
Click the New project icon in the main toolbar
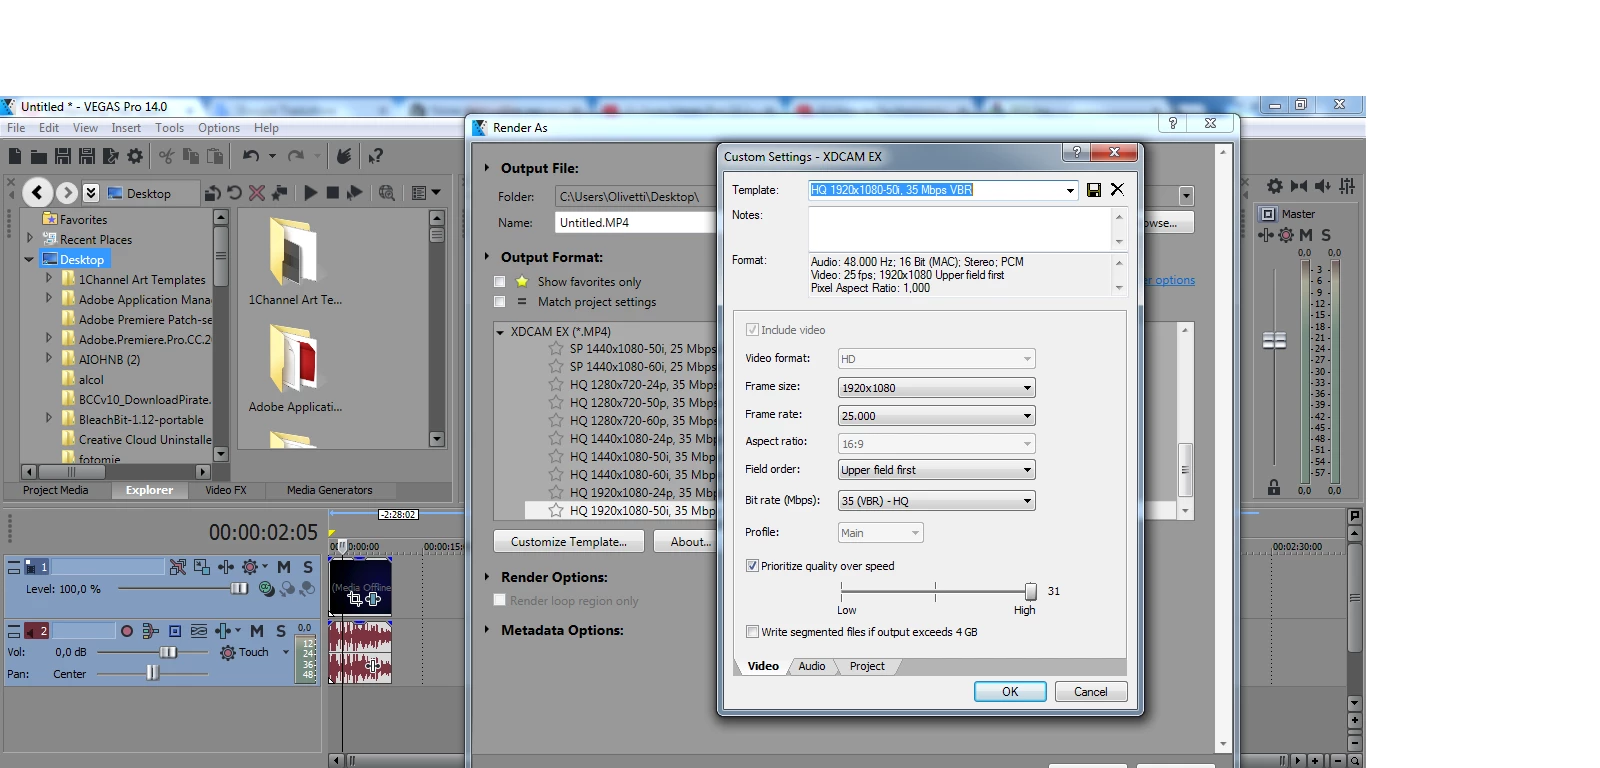click(x=14, y=156)
